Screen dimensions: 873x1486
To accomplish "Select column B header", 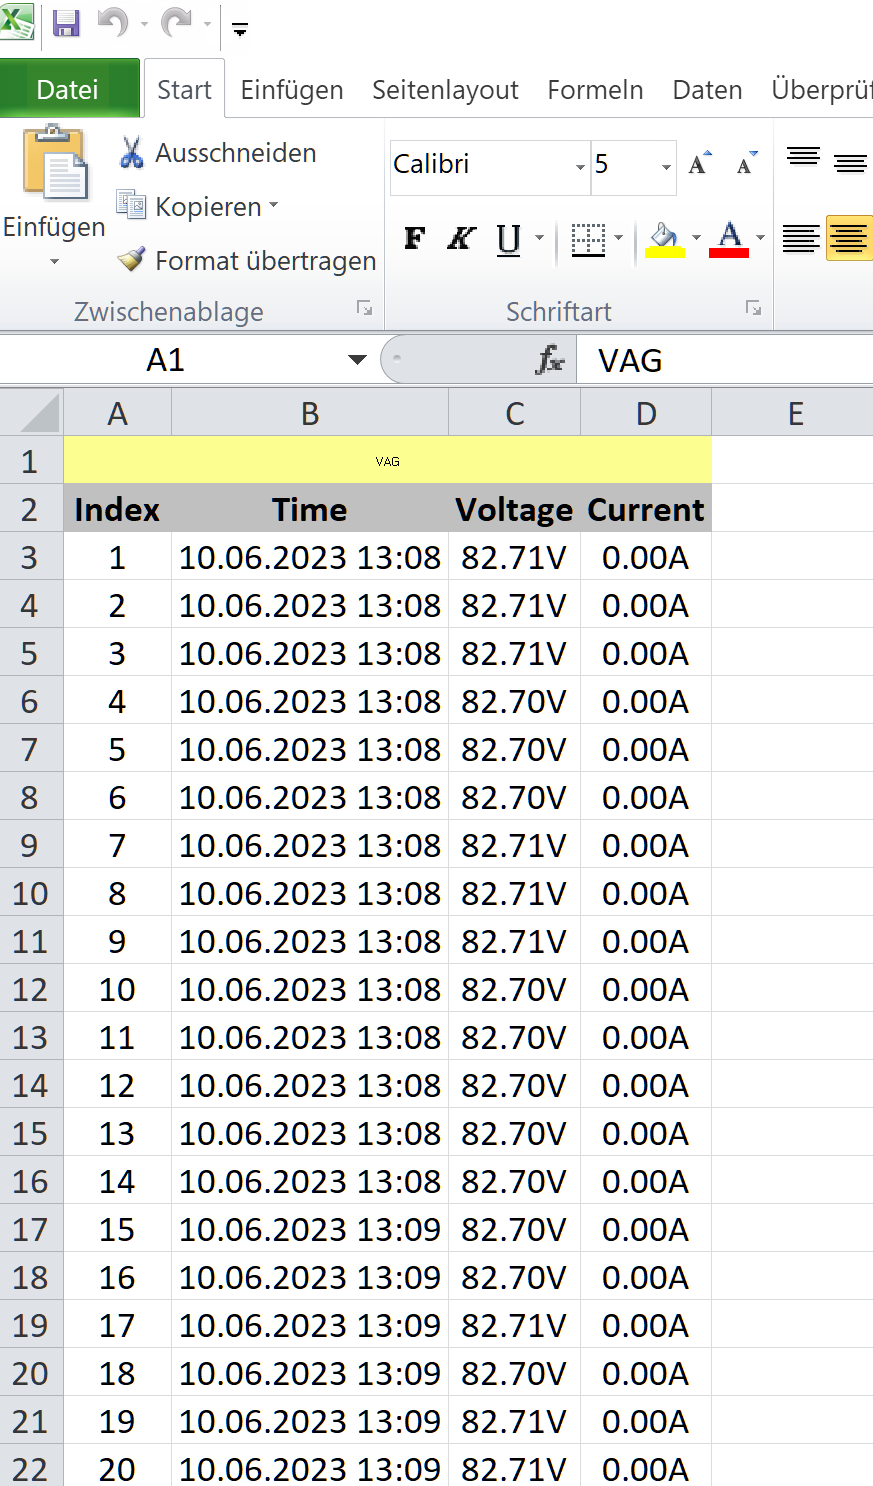I will 310,413.
